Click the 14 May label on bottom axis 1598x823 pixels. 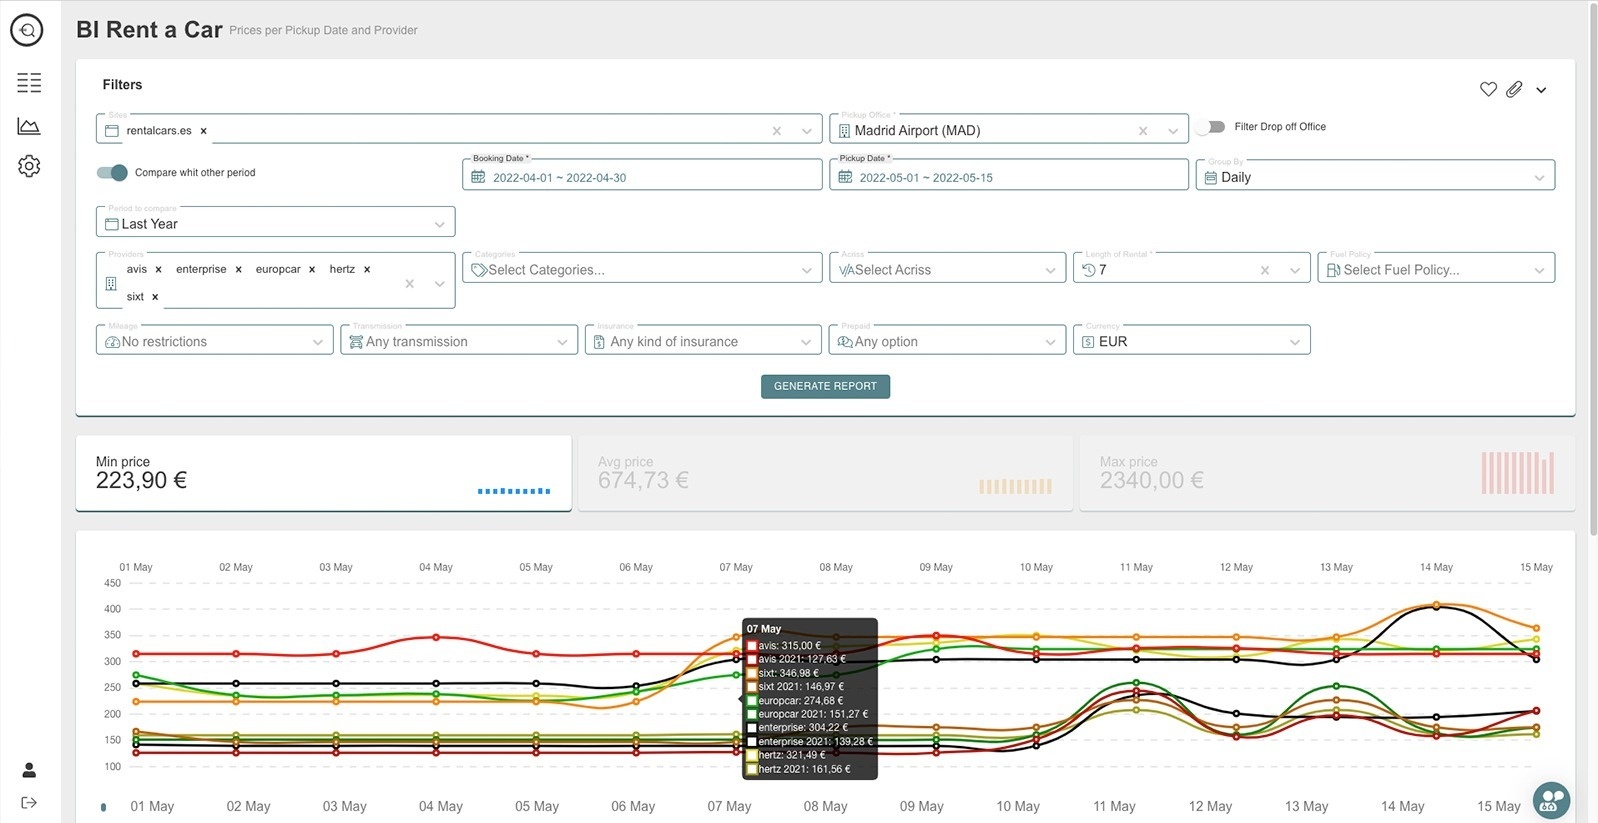point(1402,806)
